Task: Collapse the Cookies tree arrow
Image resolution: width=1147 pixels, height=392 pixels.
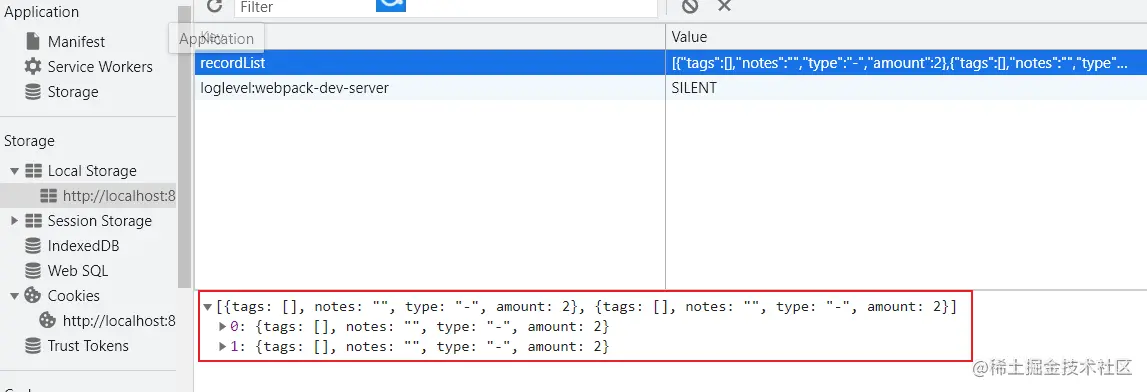Action: (14, 296)
